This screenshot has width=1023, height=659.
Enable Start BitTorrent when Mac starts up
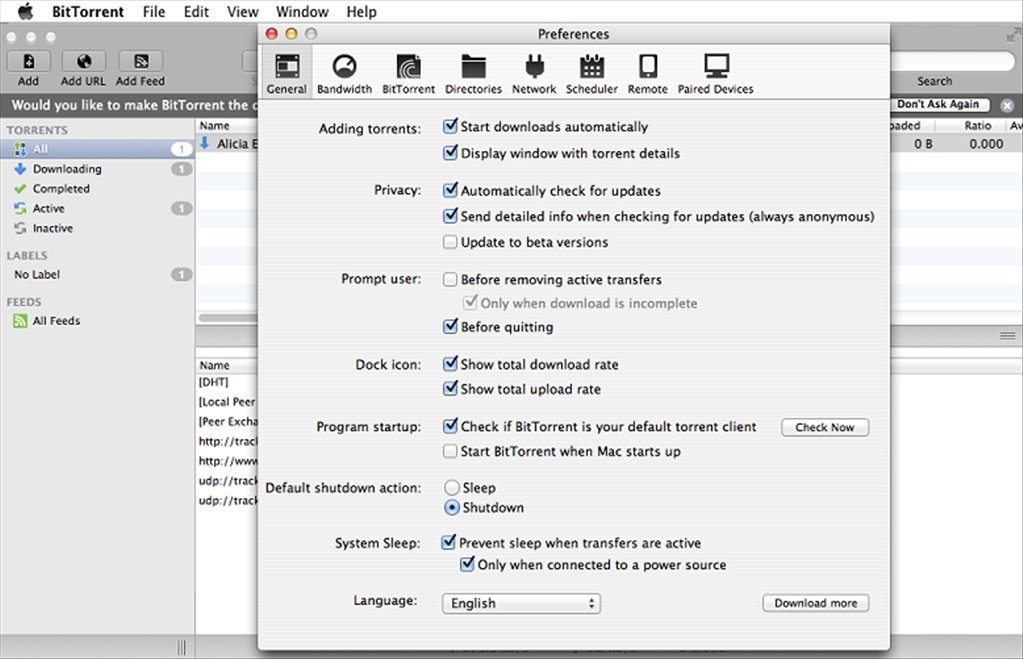450,451
